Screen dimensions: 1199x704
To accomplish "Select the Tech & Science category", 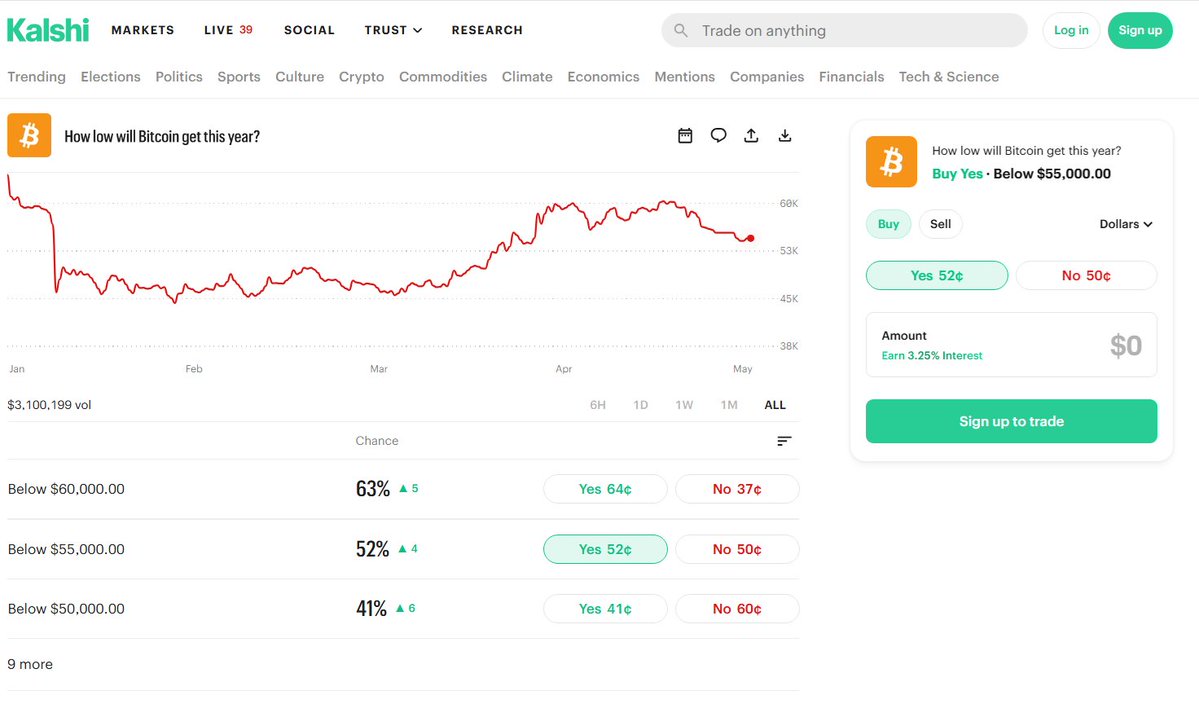I will 949,76.
